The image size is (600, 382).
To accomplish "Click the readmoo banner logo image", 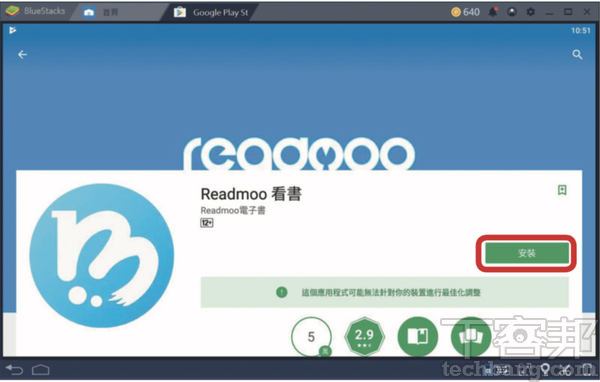I will 299,154.
